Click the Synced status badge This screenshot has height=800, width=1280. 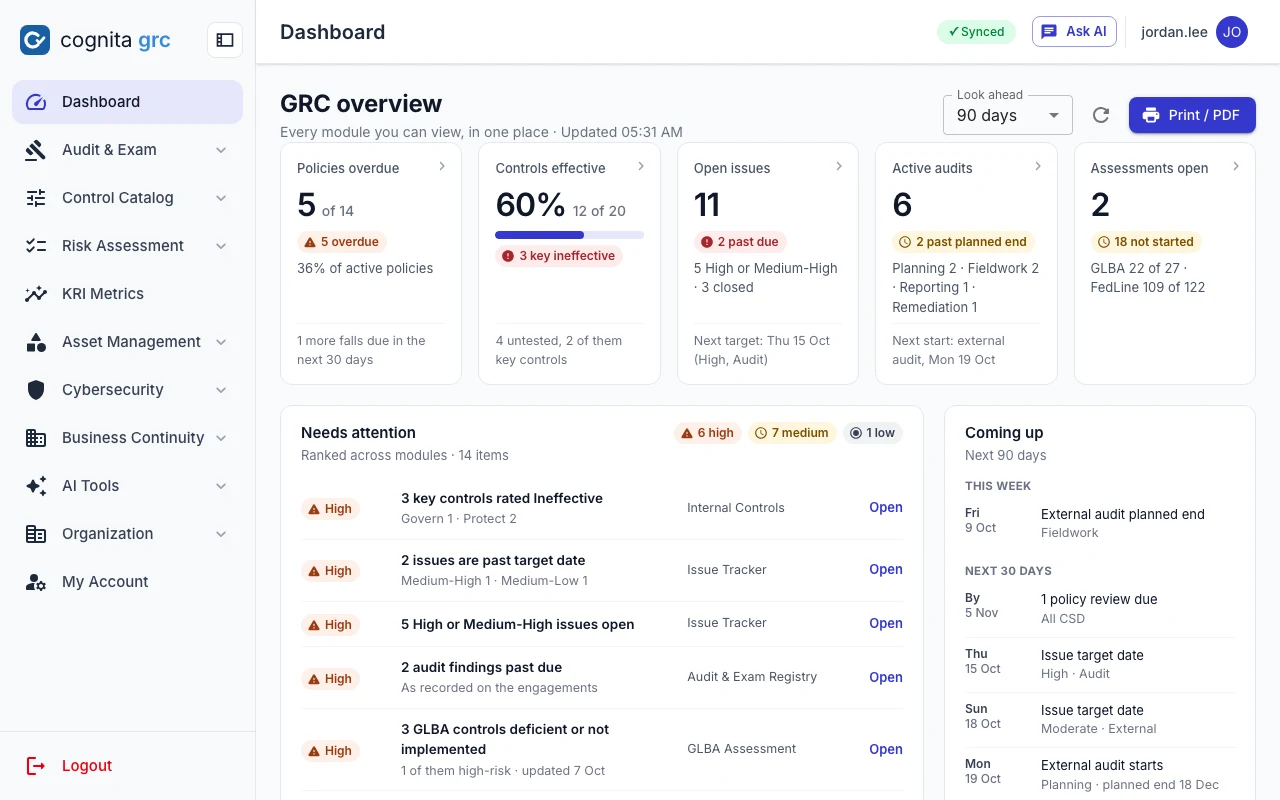click(976, 32)
